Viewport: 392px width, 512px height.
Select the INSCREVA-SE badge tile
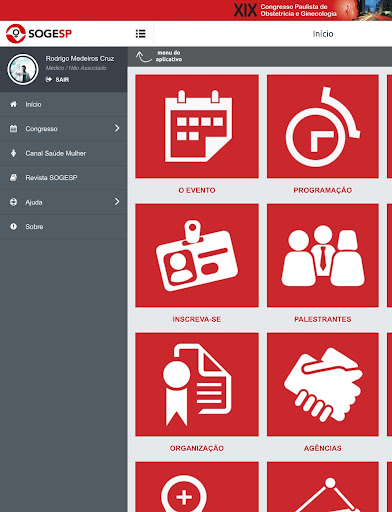pyautogui.click(x=197, y=255)
